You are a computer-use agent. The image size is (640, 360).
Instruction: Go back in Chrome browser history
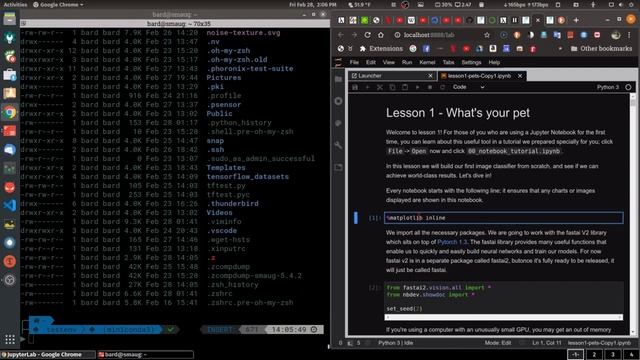[341, 35]
